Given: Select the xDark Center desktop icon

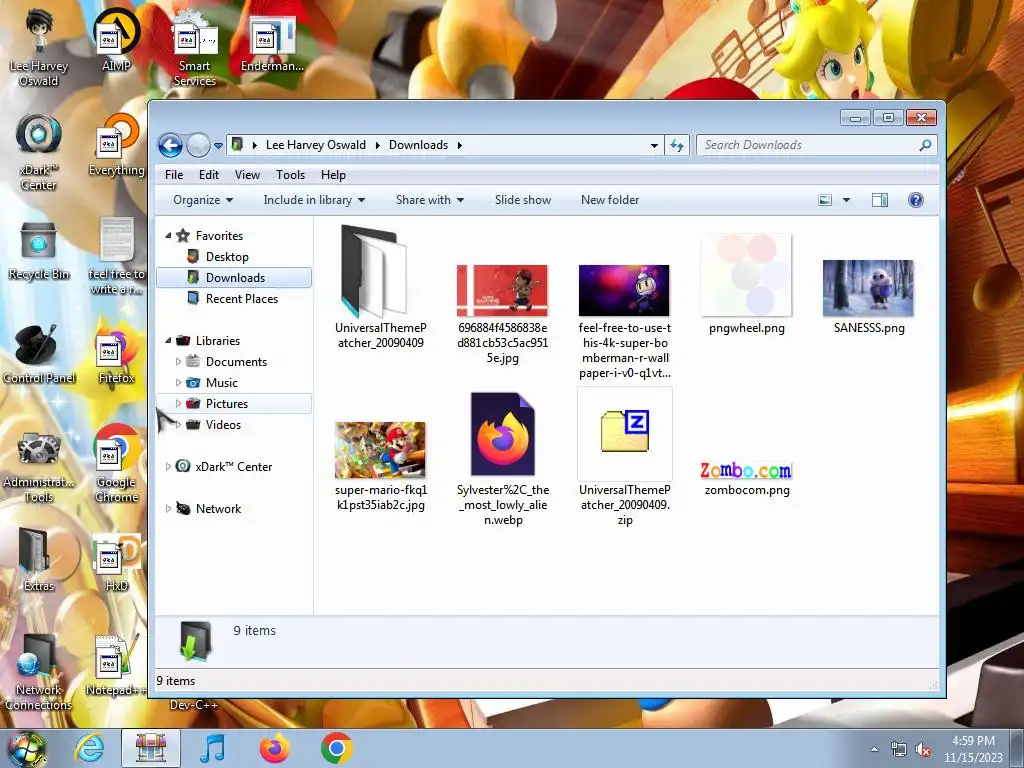Looking at the screenshot, I should (x=39, y=153).
